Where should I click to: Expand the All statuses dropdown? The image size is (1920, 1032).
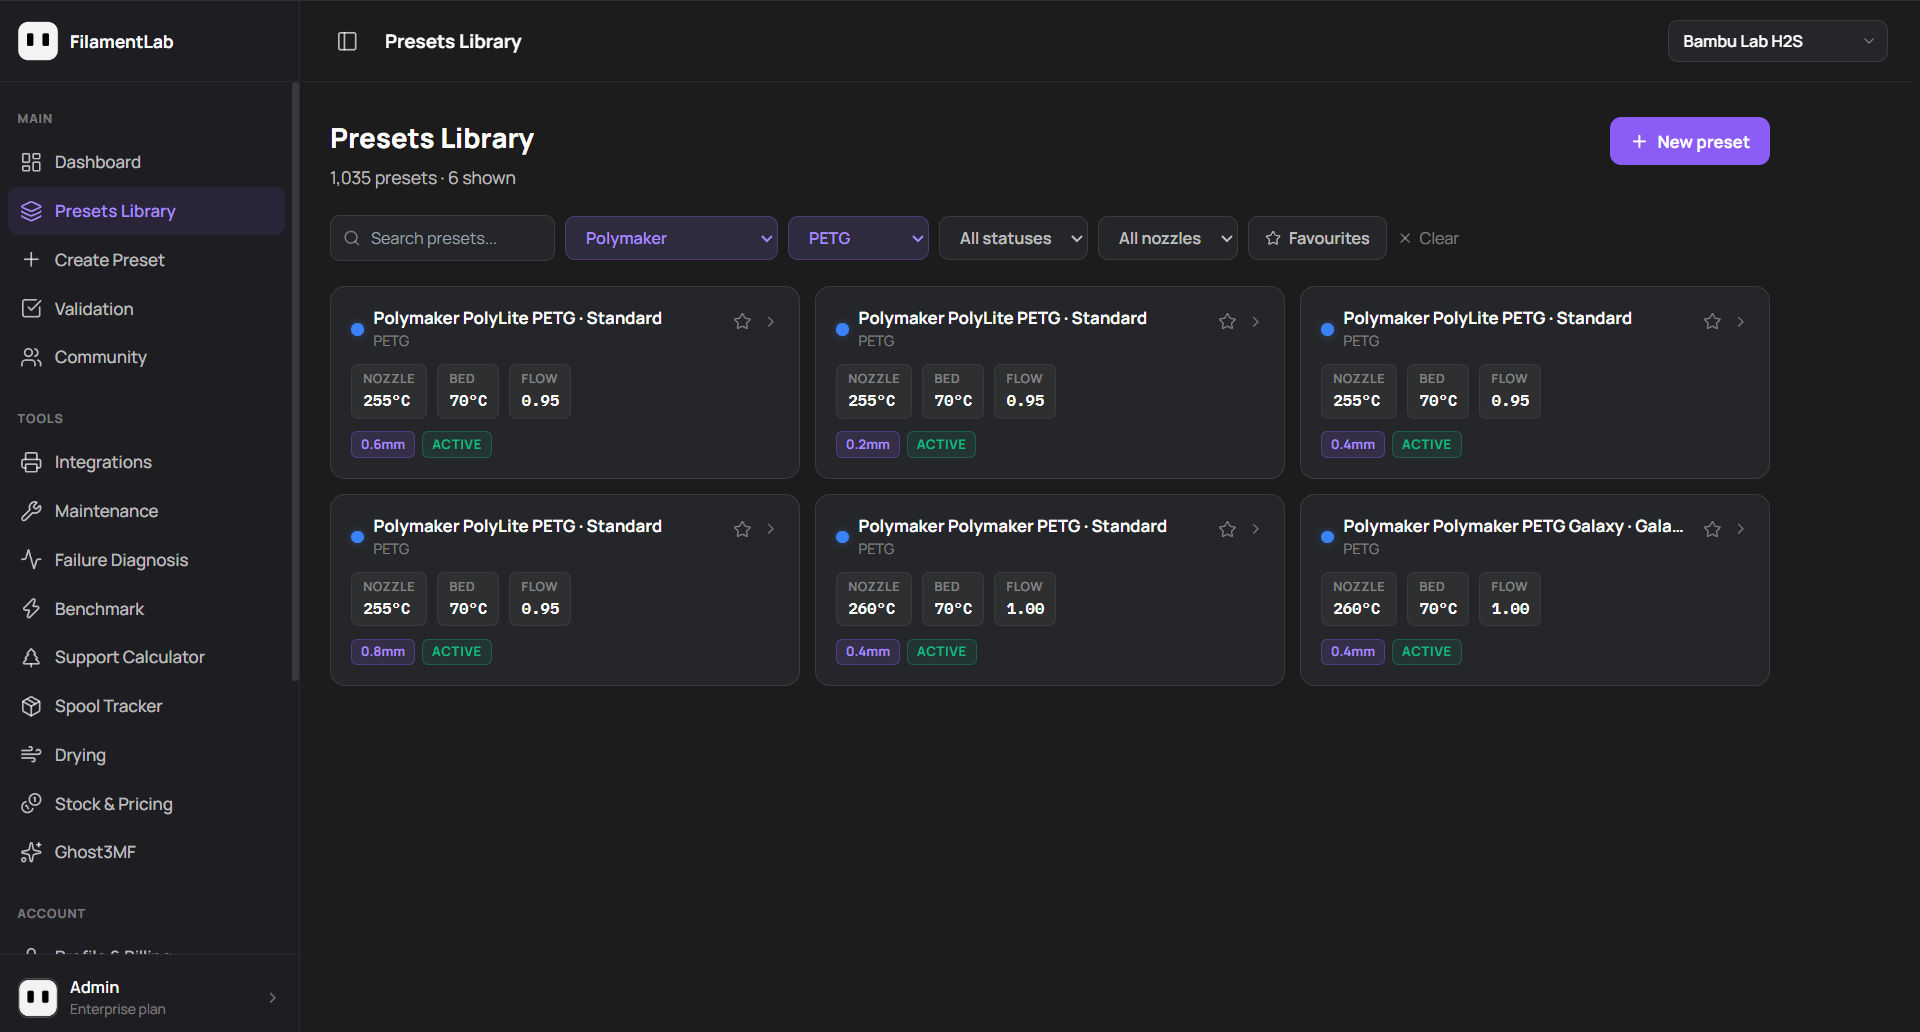pyautogui.click(x=1013, y=238)
